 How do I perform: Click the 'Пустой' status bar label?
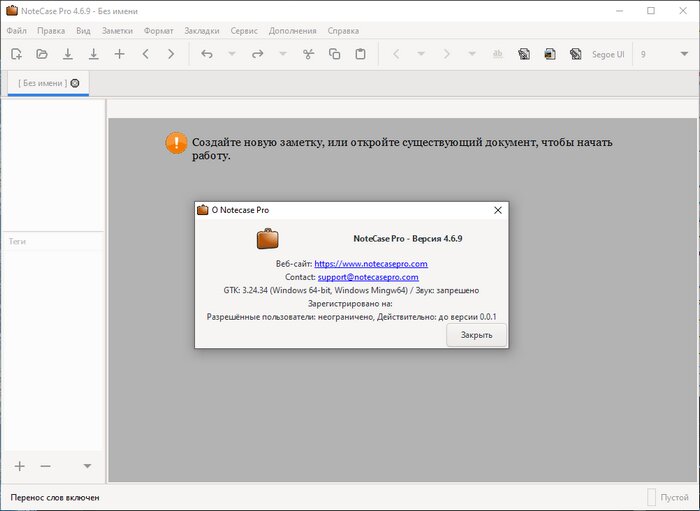coord(675,498)
